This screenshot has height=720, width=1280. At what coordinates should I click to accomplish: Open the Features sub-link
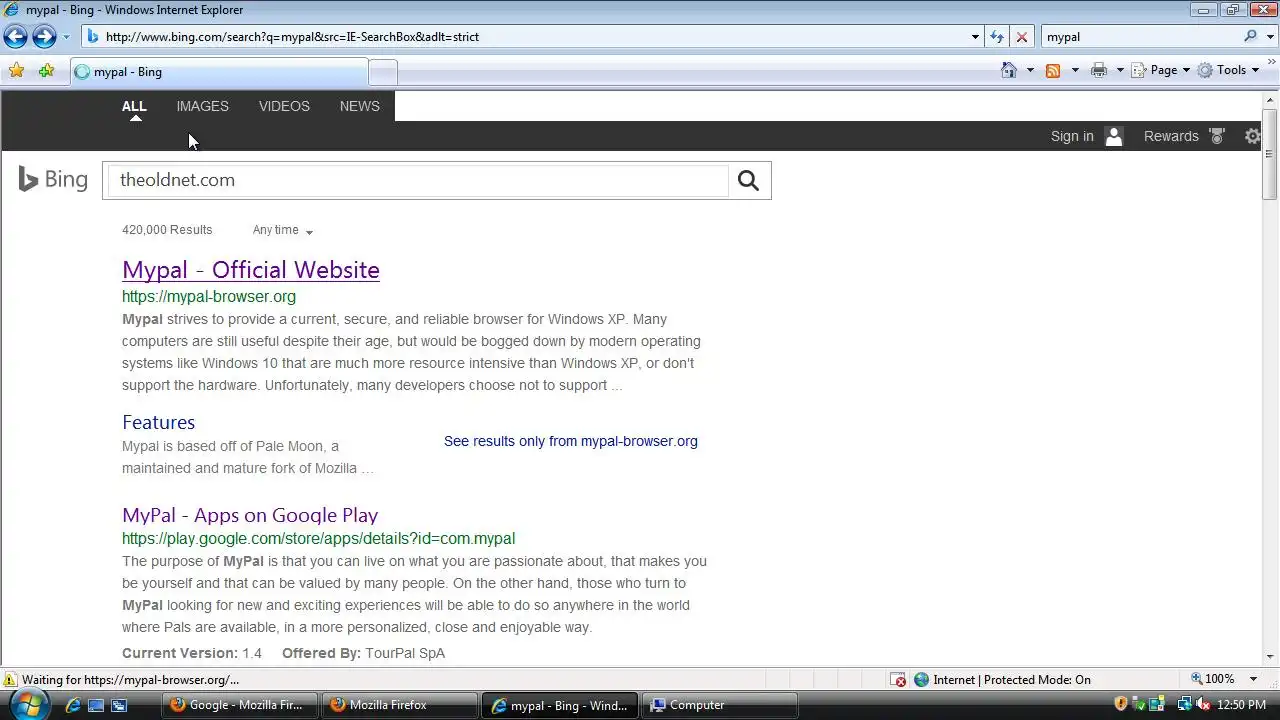158,422
